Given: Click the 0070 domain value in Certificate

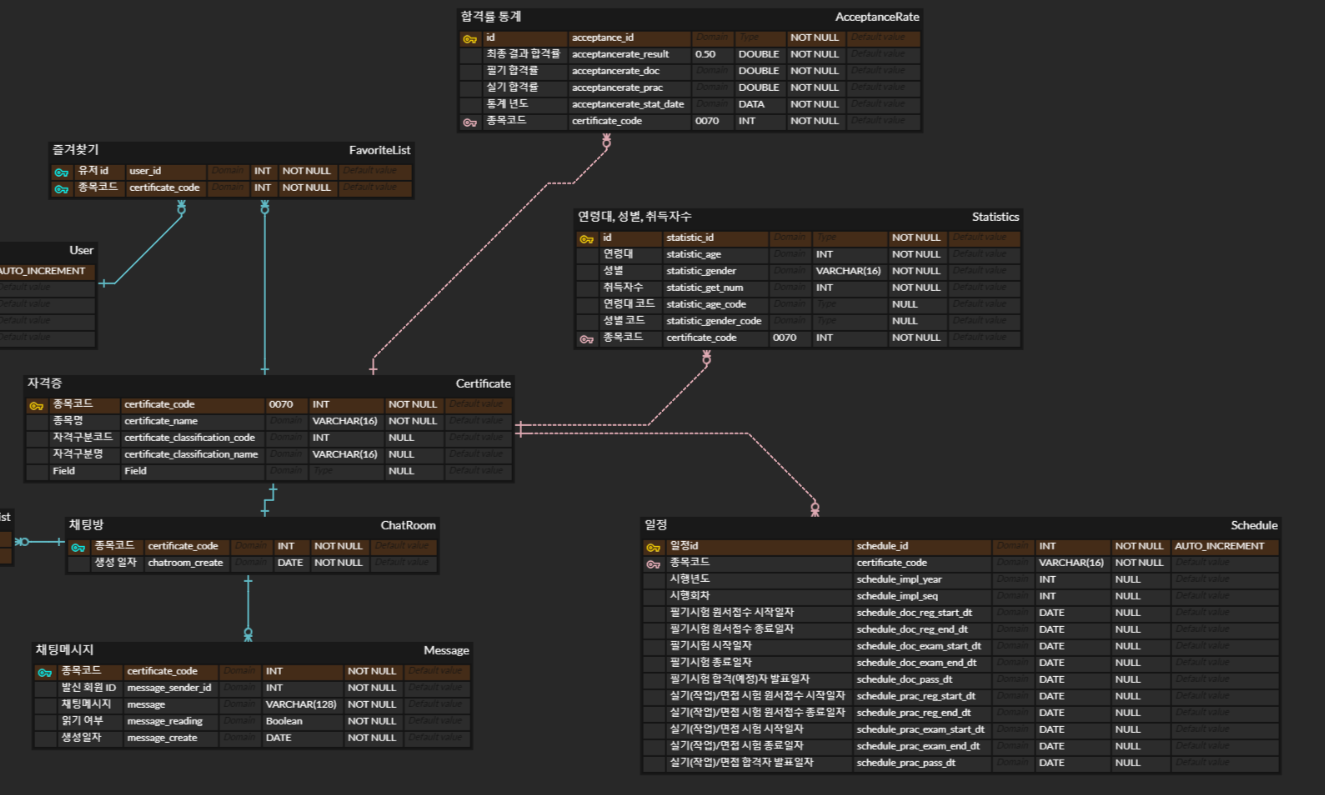Looking at the screenshot, I should click(x=281, y=405).
